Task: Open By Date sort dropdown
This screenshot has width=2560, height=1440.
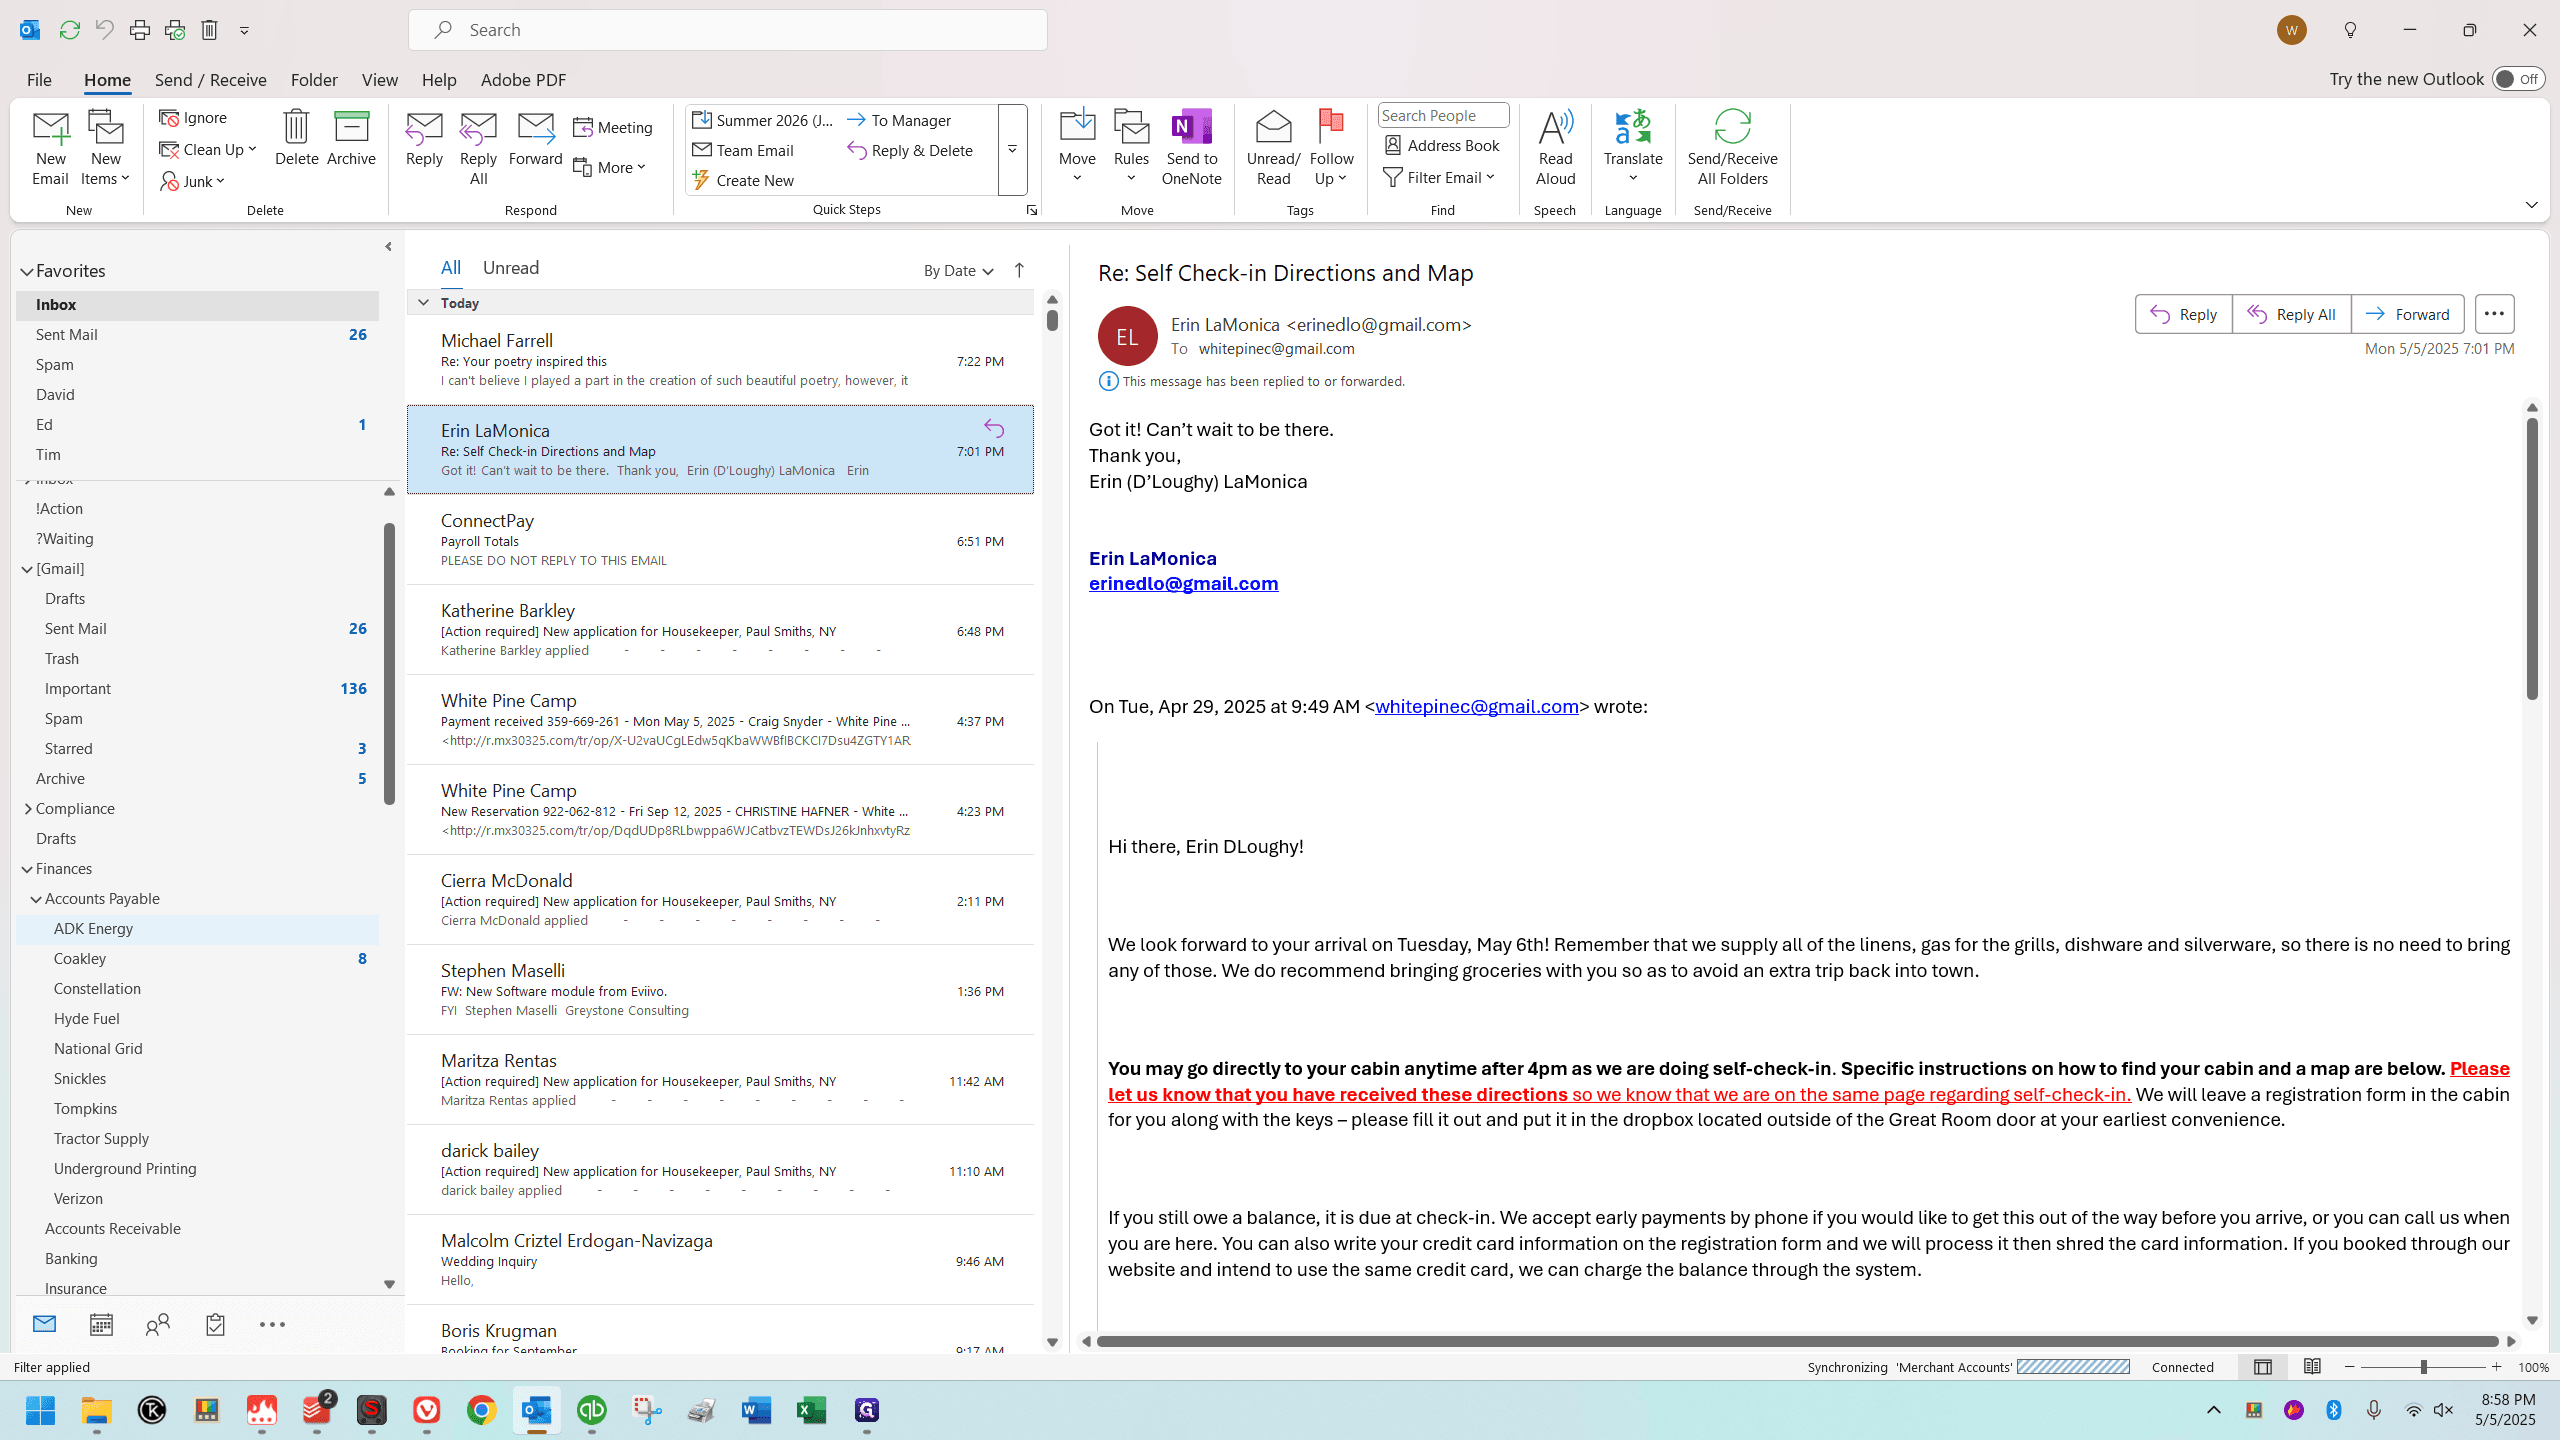Action: (x=958, y=270)
